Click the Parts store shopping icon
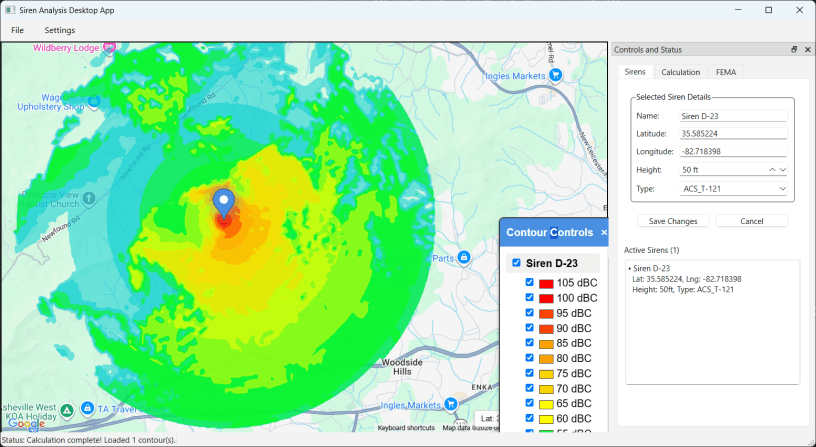Screen dimensions: 816x447 tap(464, 257)
